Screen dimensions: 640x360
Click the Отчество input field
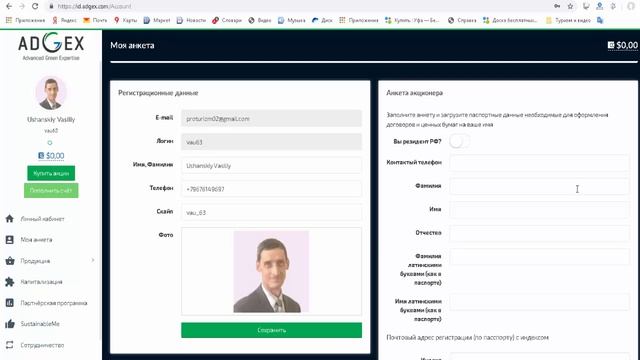tap(539, 233)
